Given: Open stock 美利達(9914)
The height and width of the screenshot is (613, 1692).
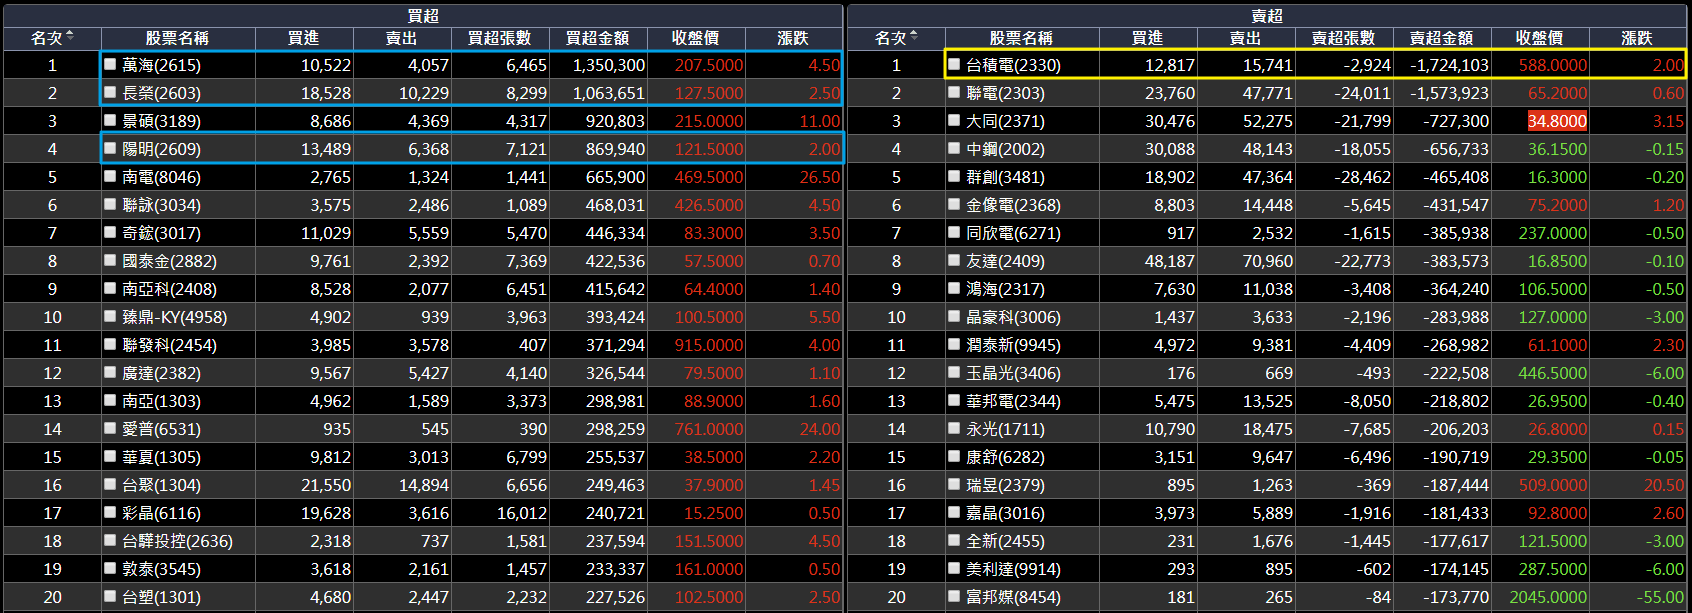Looking at the screenshot, I should click(1013, 569).
